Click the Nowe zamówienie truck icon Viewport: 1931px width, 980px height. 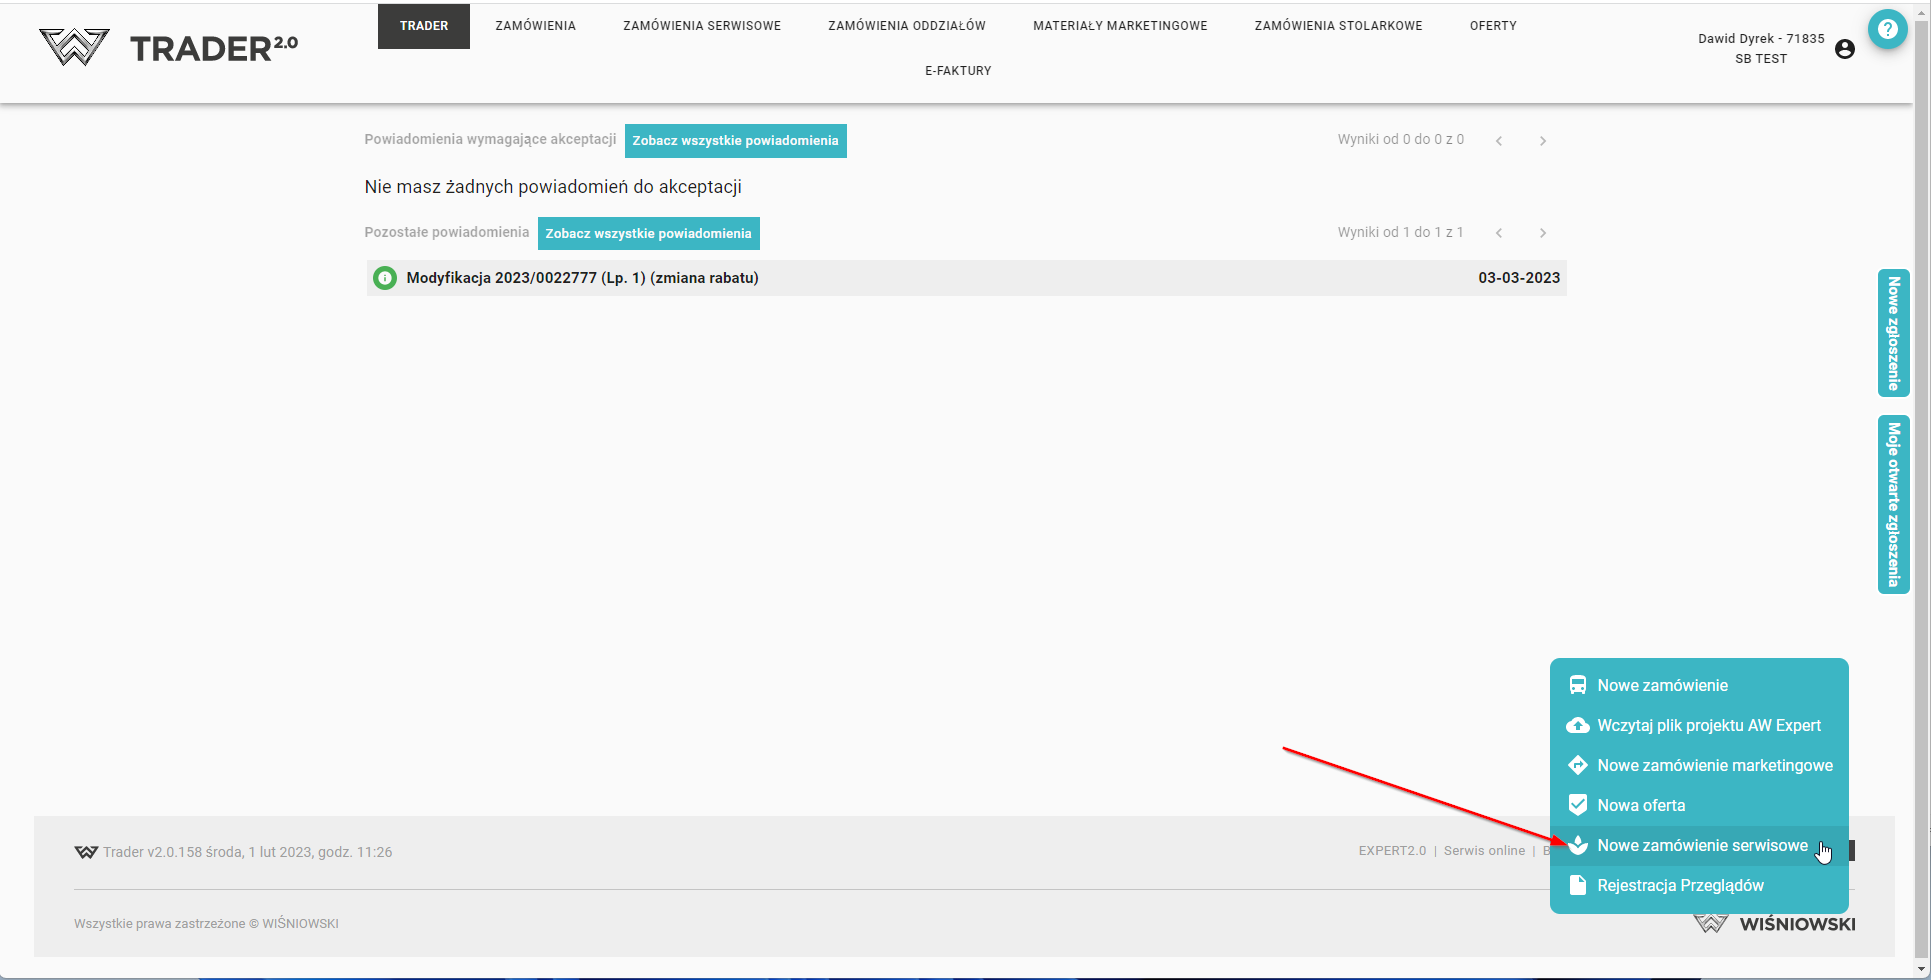click(x=1577, y=685)
